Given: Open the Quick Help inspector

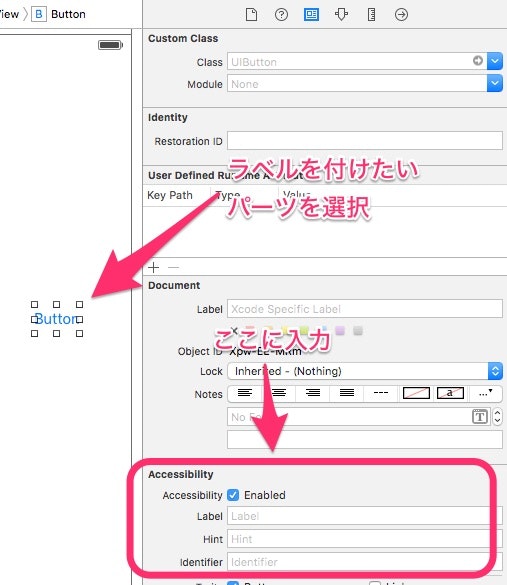Looking at the screenshot, I should (x=281, y=15).
